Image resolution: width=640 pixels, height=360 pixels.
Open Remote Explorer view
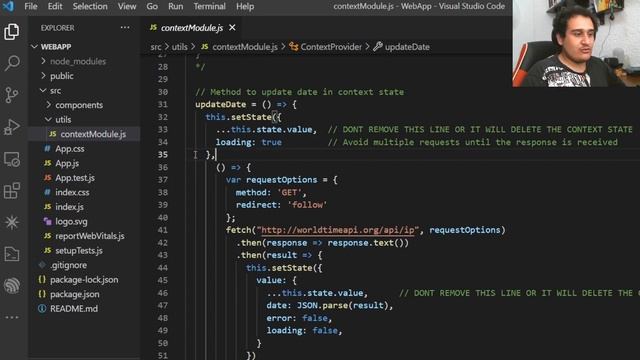point(11,159)
